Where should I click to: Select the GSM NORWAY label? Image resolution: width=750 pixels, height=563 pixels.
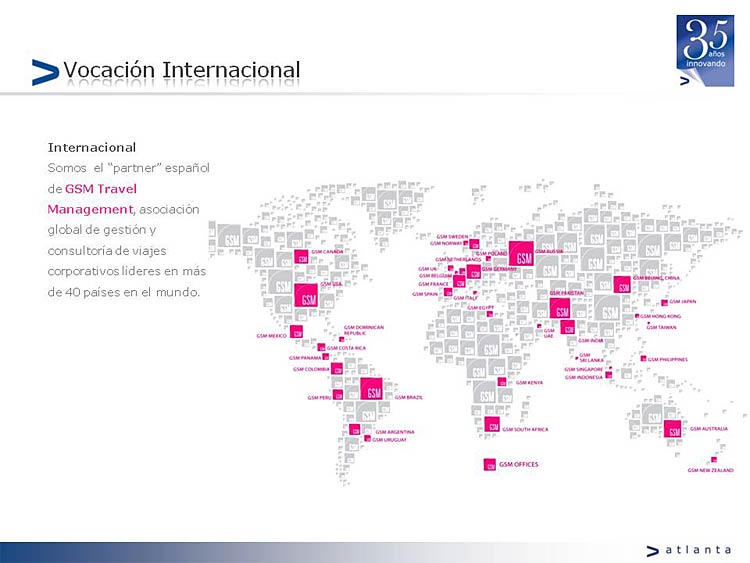[446, 243]
